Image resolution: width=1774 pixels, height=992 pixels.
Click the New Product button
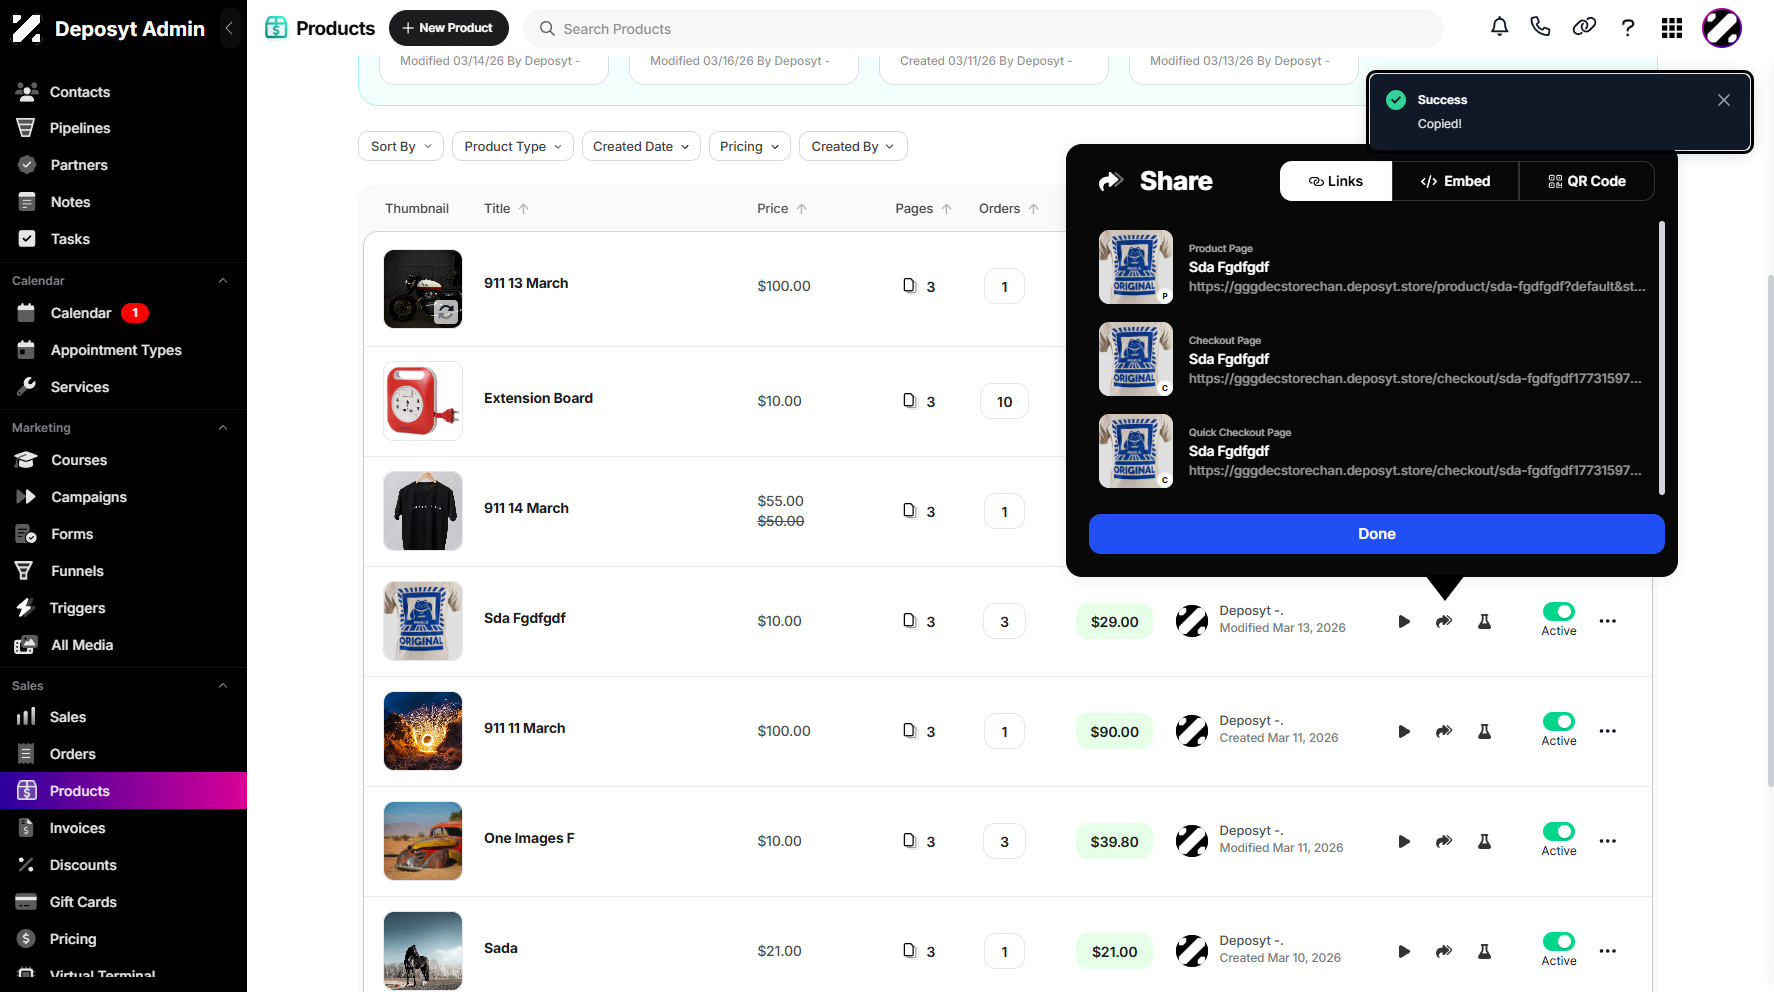tap(448, 28)
